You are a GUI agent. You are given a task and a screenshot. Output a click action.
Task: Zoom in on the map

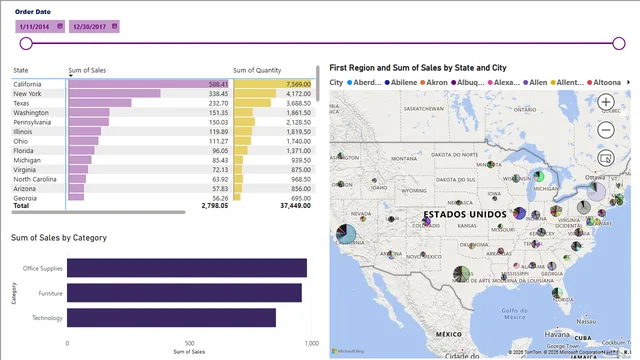(x=606, y=102)
